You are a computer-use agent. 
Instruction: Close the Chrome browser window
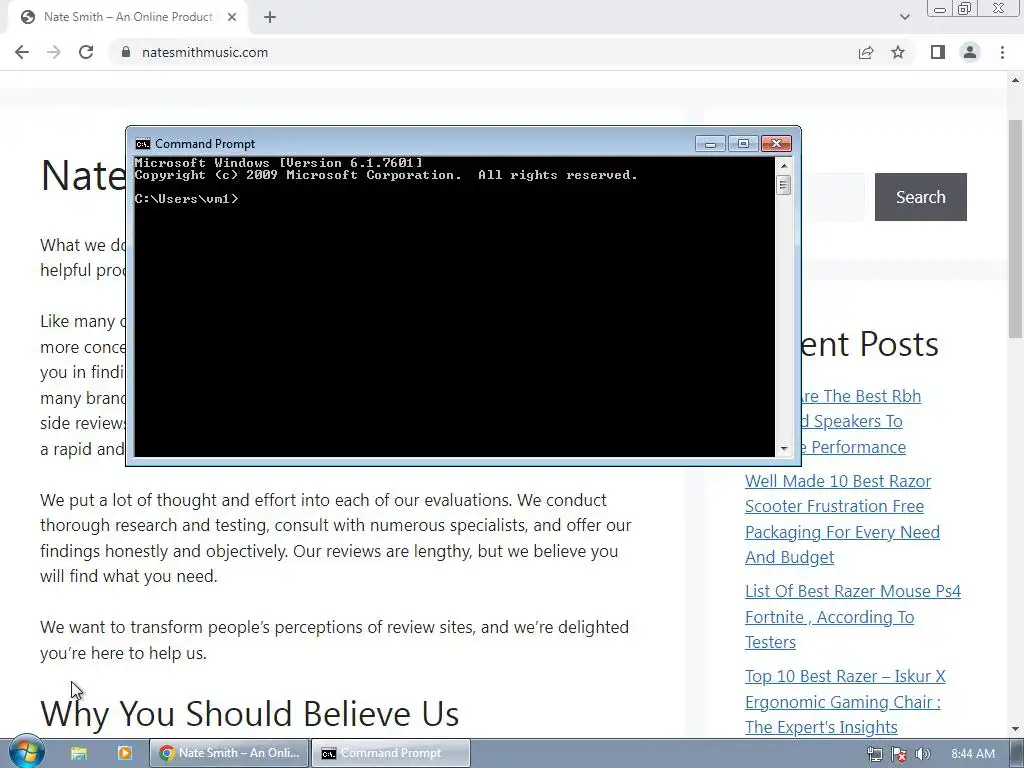pos(999,8)
